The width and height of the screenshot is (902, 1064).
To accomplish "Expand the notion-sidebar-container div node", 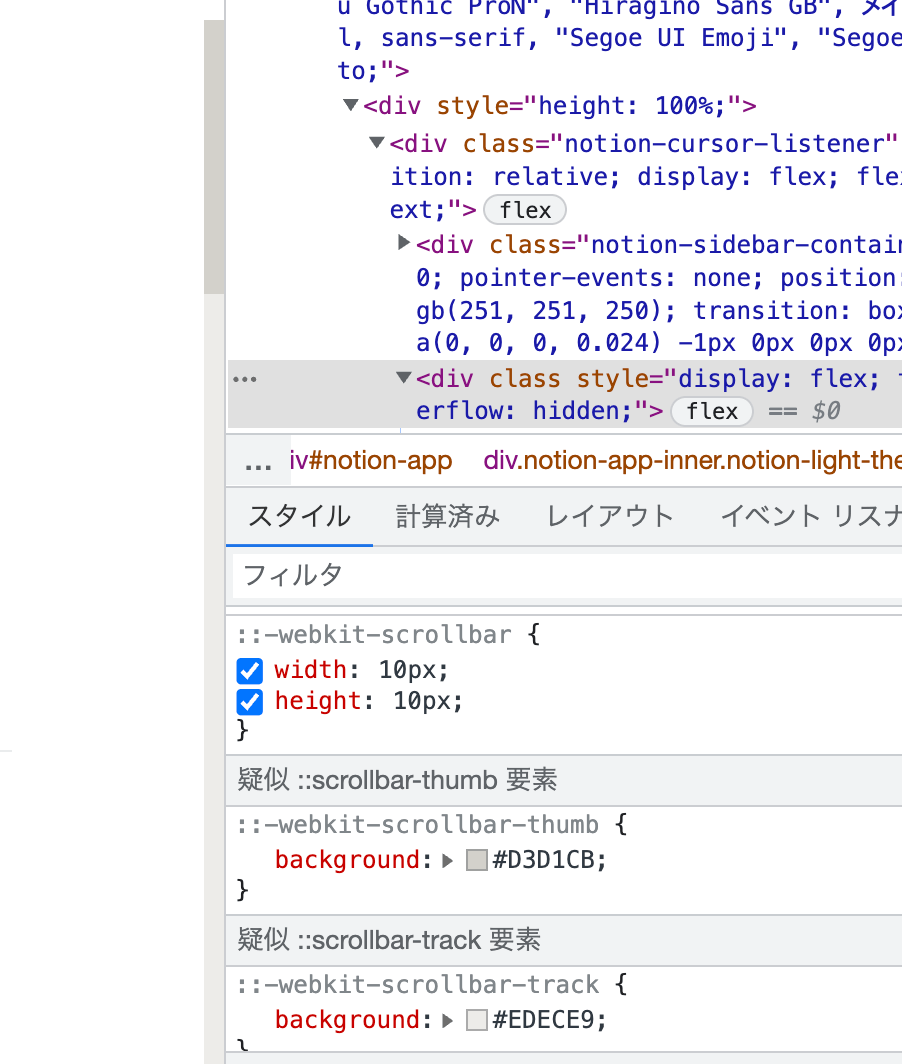I will (x=404, y=242).
